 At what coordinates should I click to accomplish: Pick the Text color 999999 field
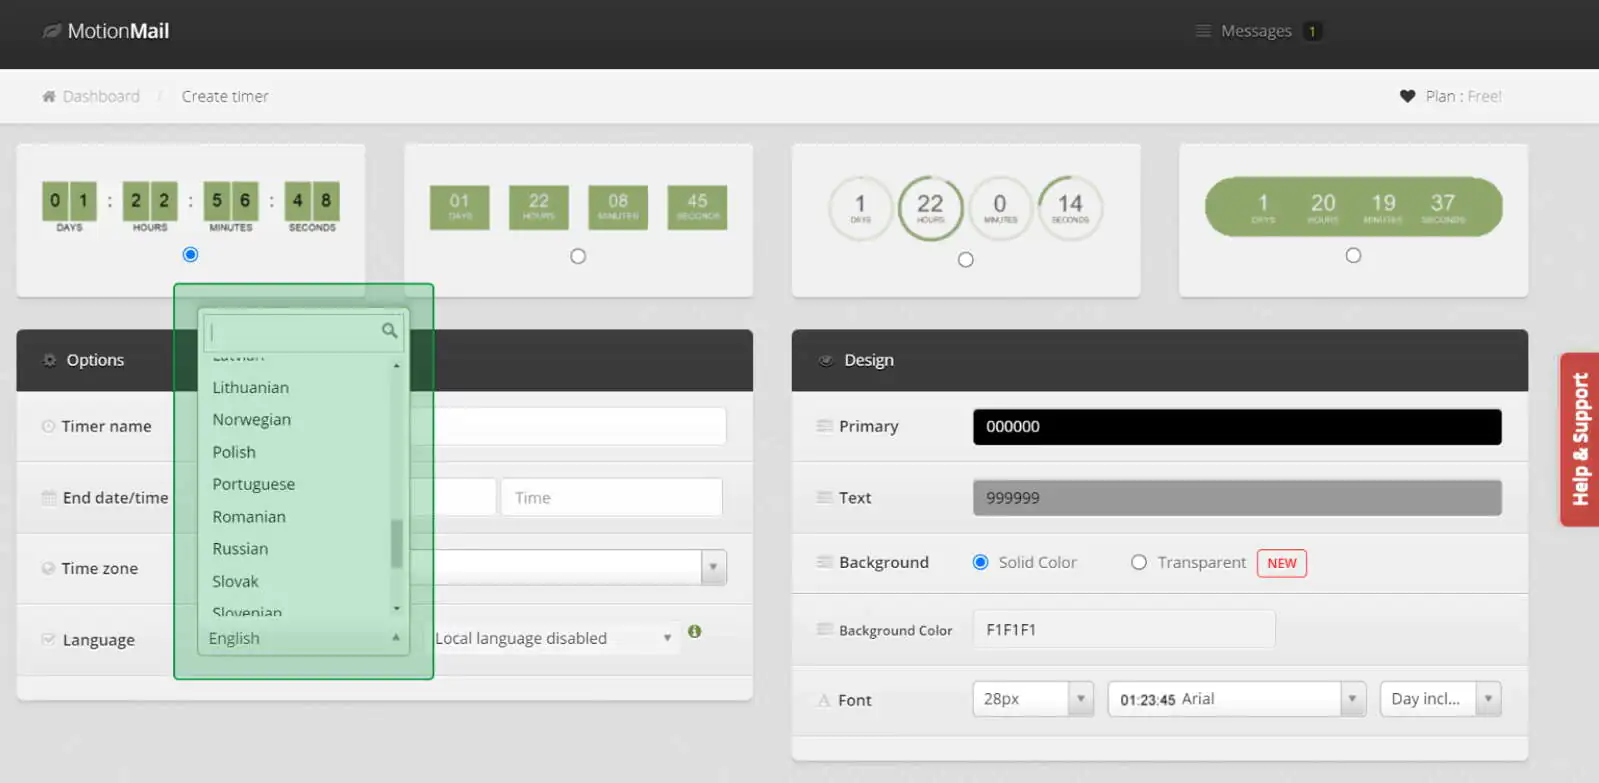[1237, 497]
